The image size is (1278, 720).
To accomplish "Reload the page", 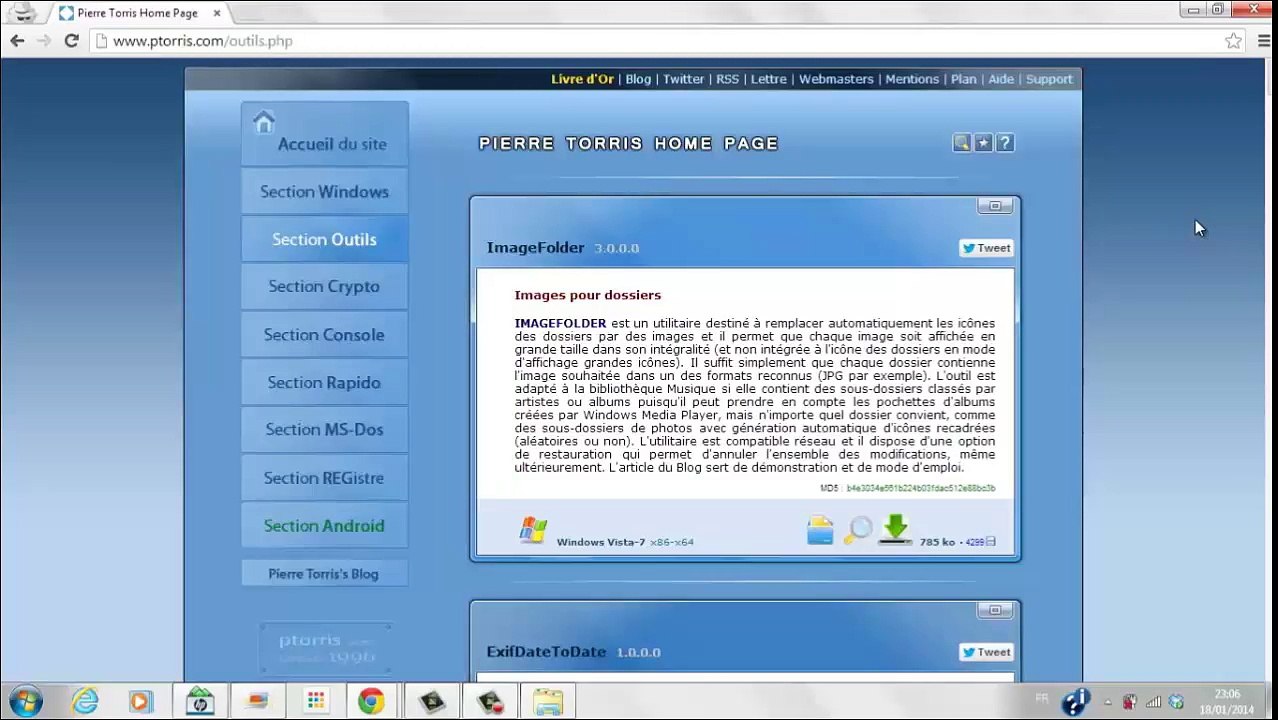I will click(x=71, y=41).
